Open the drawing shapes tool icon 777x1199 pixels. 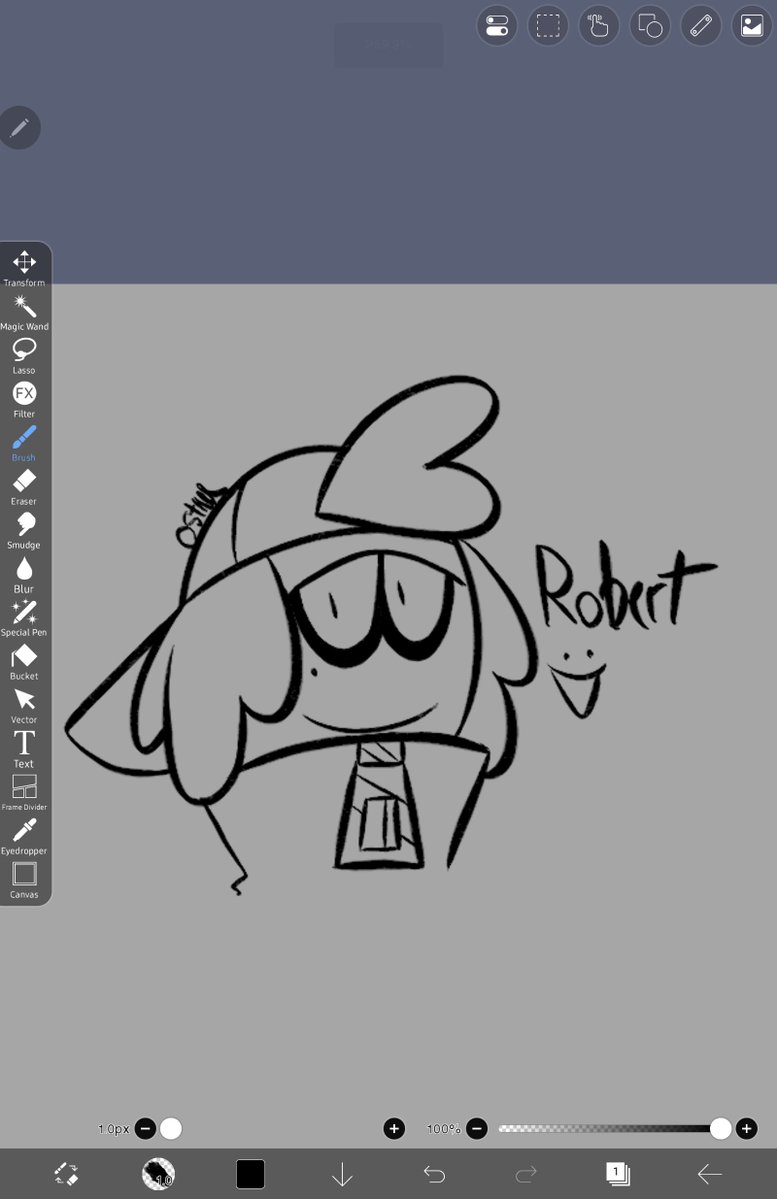pyautogui.click(x=650, y=26)
